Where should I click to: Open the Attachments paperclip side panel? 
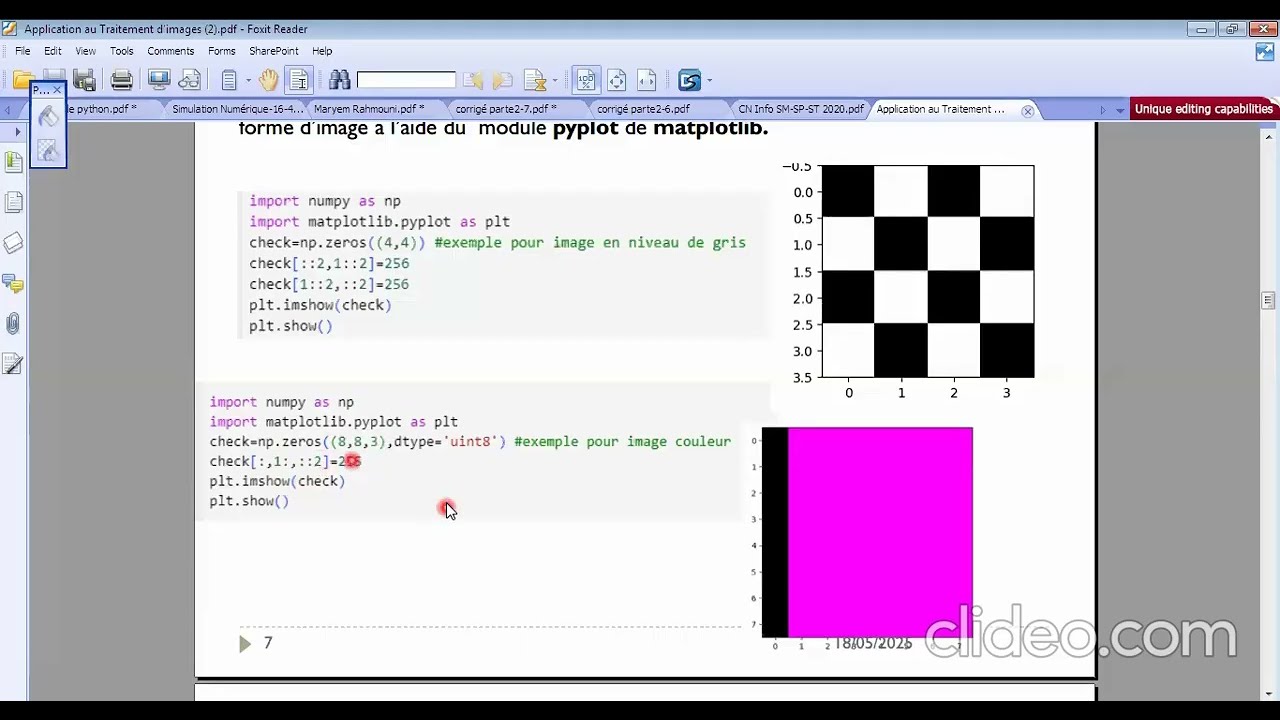[x=13, y=324]
